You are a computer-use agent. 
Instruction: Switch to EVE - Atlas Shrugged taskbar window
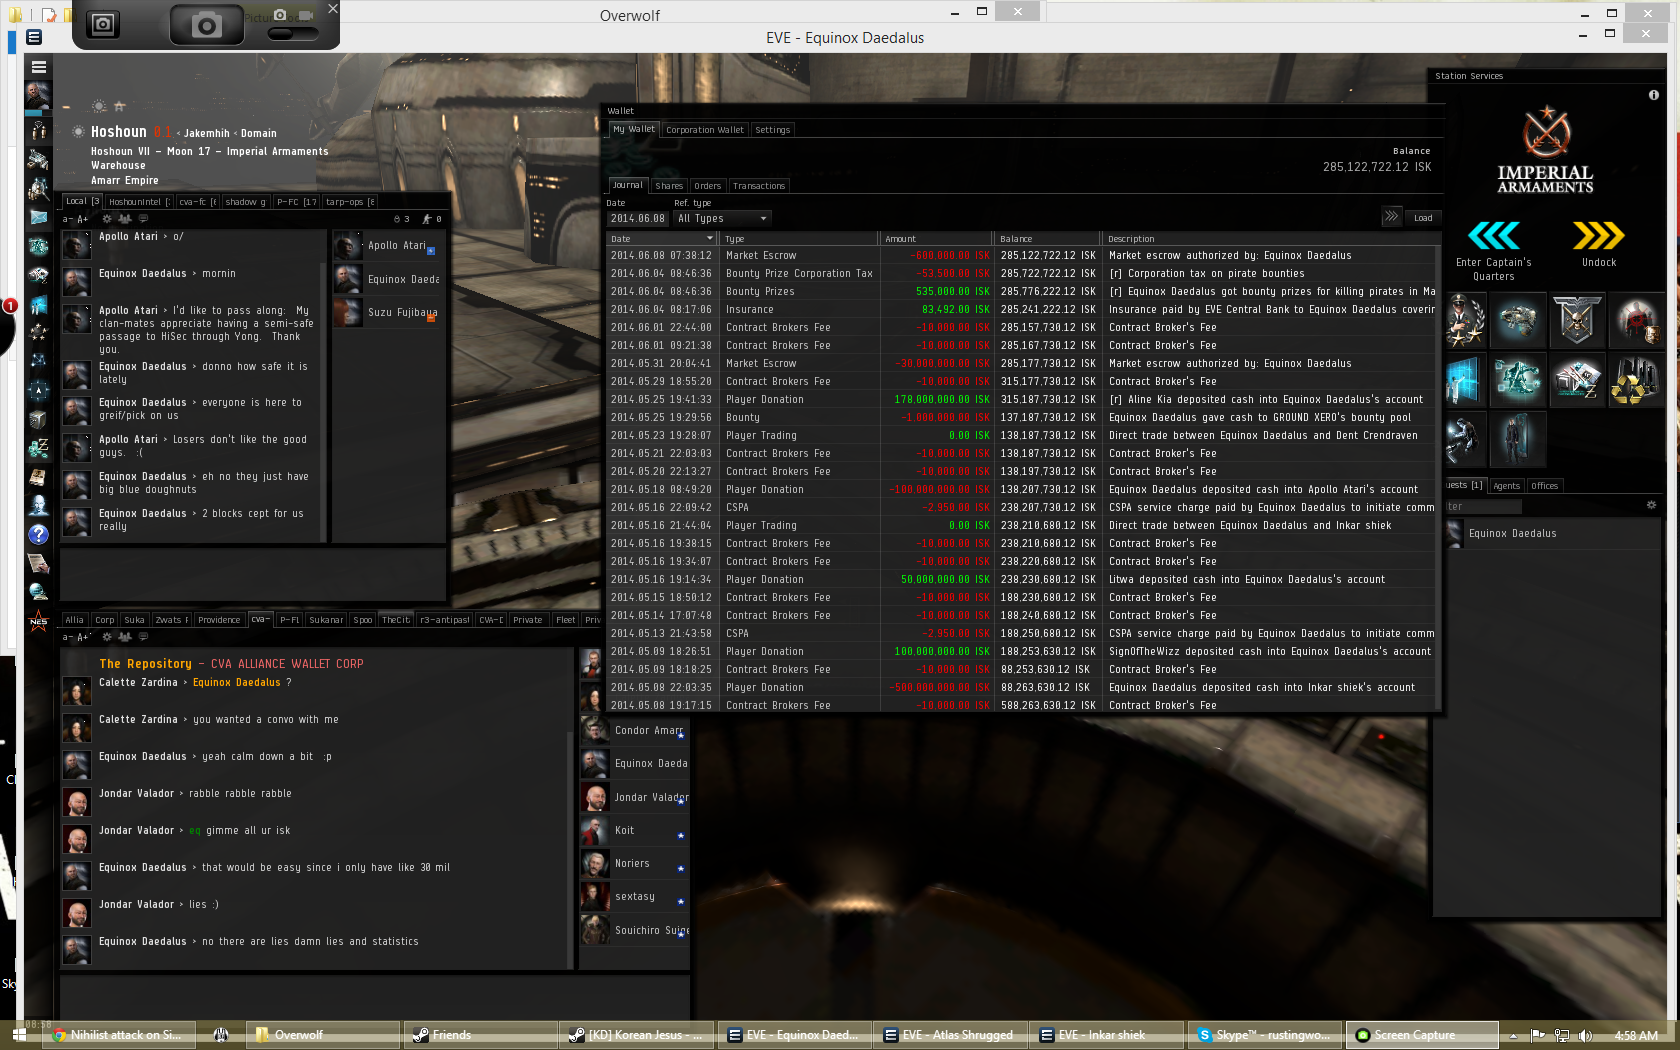point(950,1035)
